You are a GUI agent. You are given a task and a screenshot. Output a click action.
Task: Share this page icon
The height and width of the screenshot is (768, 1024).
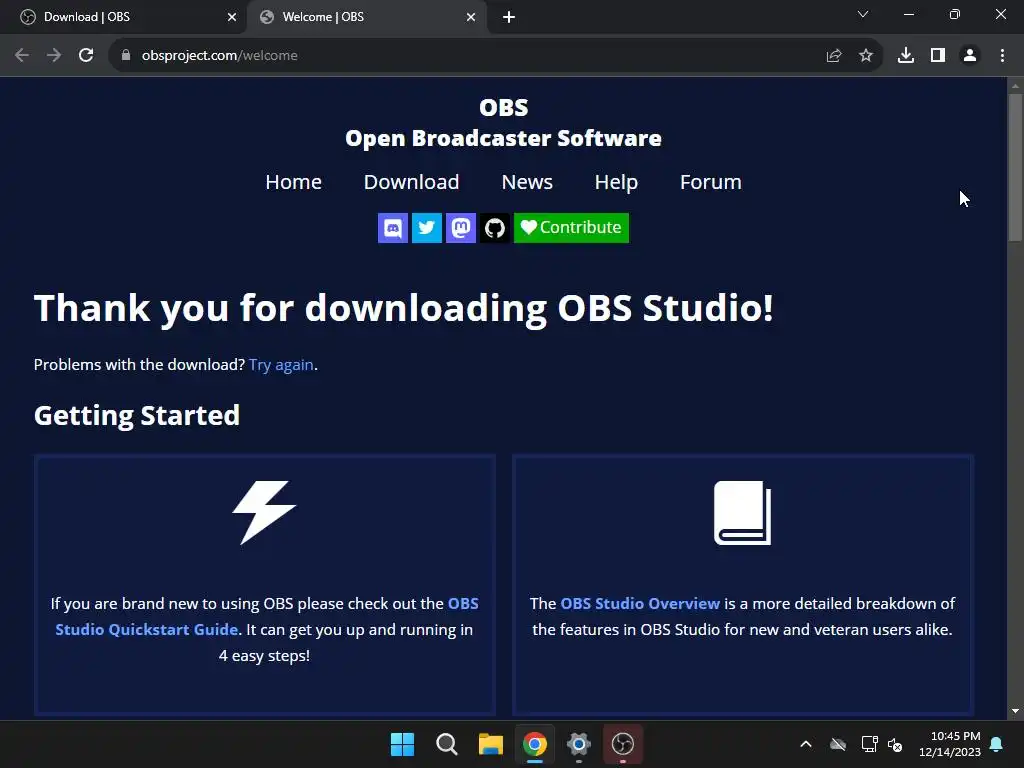click(x=834, y=56)
